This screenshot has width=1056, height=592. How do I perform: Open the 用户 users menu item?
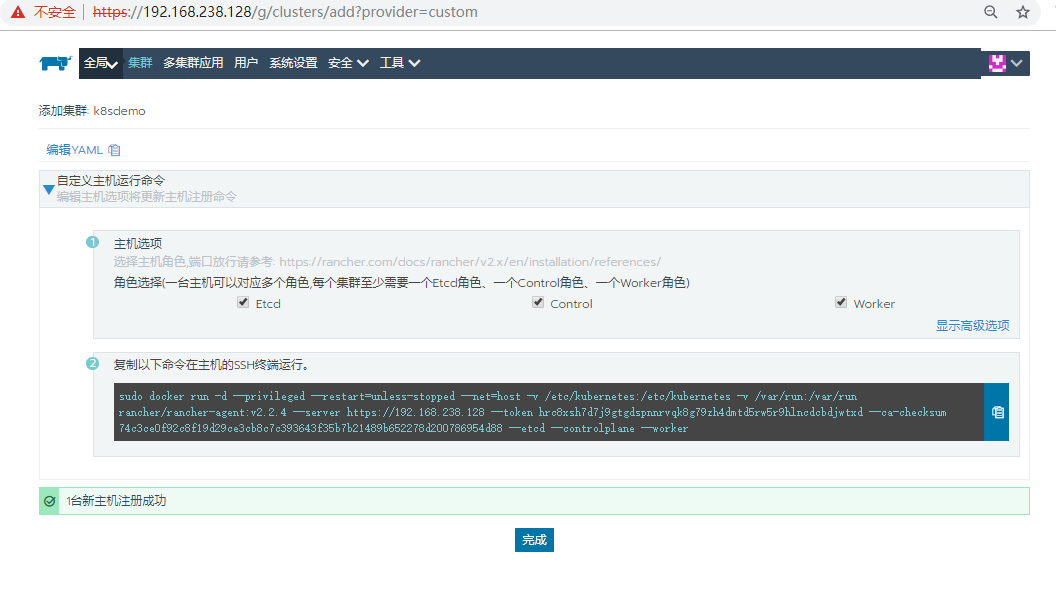click(246, 63)
